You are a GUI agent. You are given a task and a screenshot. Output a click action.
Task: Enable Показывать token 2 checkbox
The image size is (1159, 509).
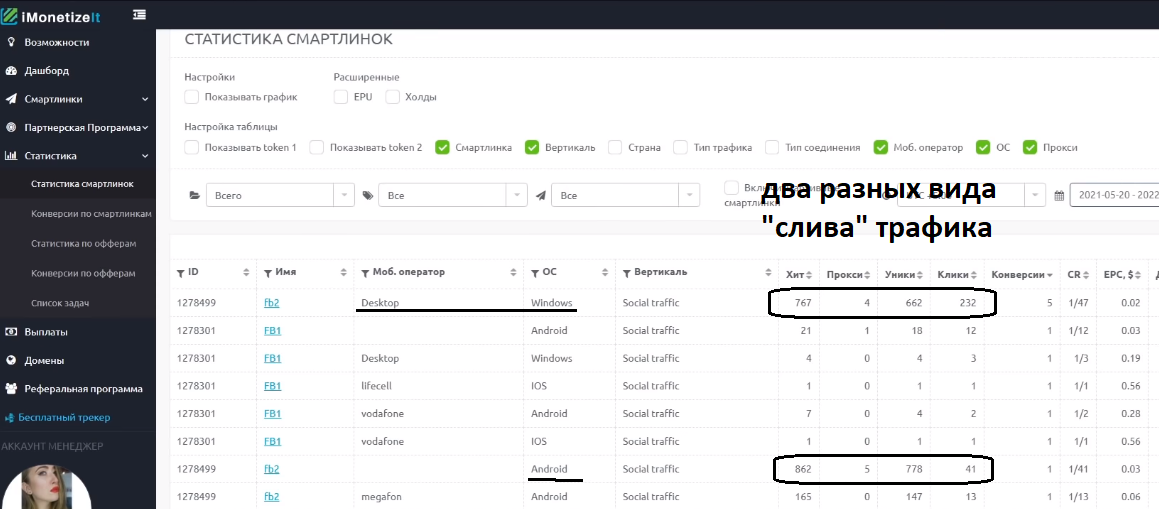click(317, 147)
